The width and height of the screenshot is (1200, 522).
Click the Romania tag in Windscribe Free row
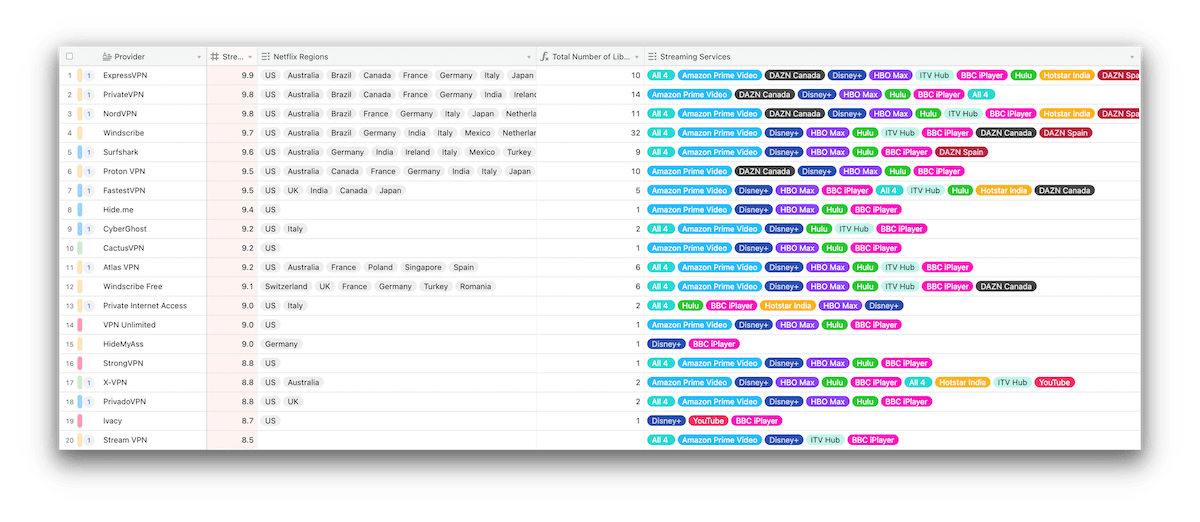475,287
